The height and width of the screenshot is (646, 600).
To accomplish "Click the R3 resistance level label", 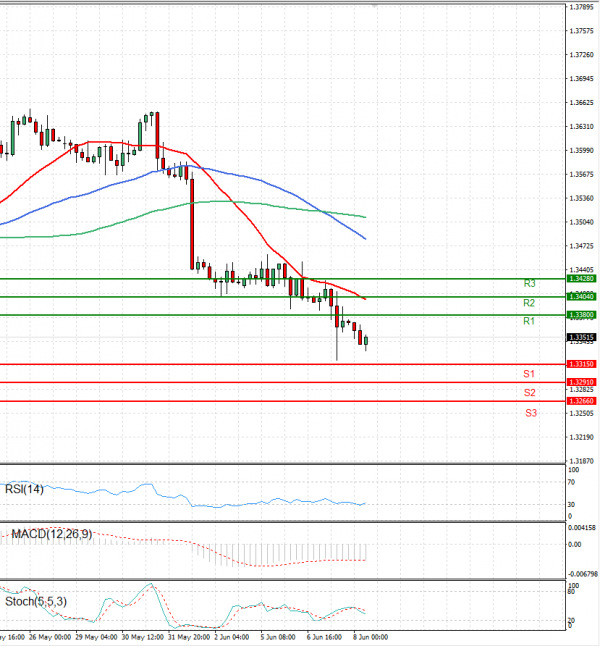I will (x=529, y=284).
